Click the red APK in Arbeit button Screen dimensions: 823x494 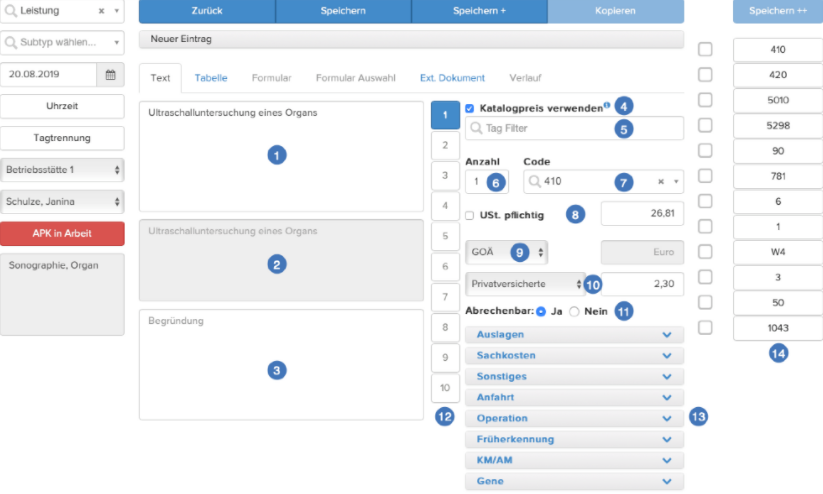[x=62, y=234]
